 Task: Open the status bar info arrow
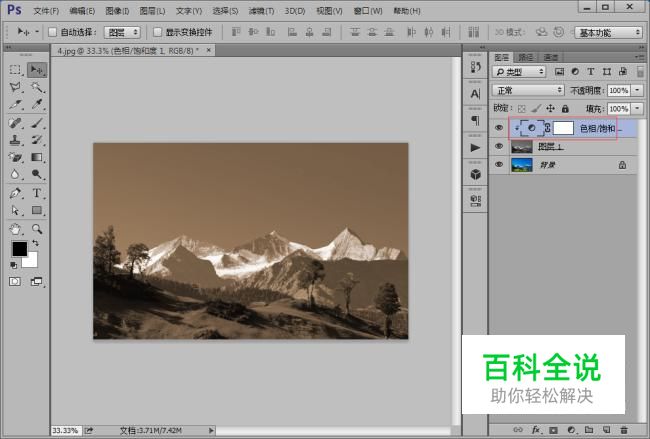(x=211, y=431)
